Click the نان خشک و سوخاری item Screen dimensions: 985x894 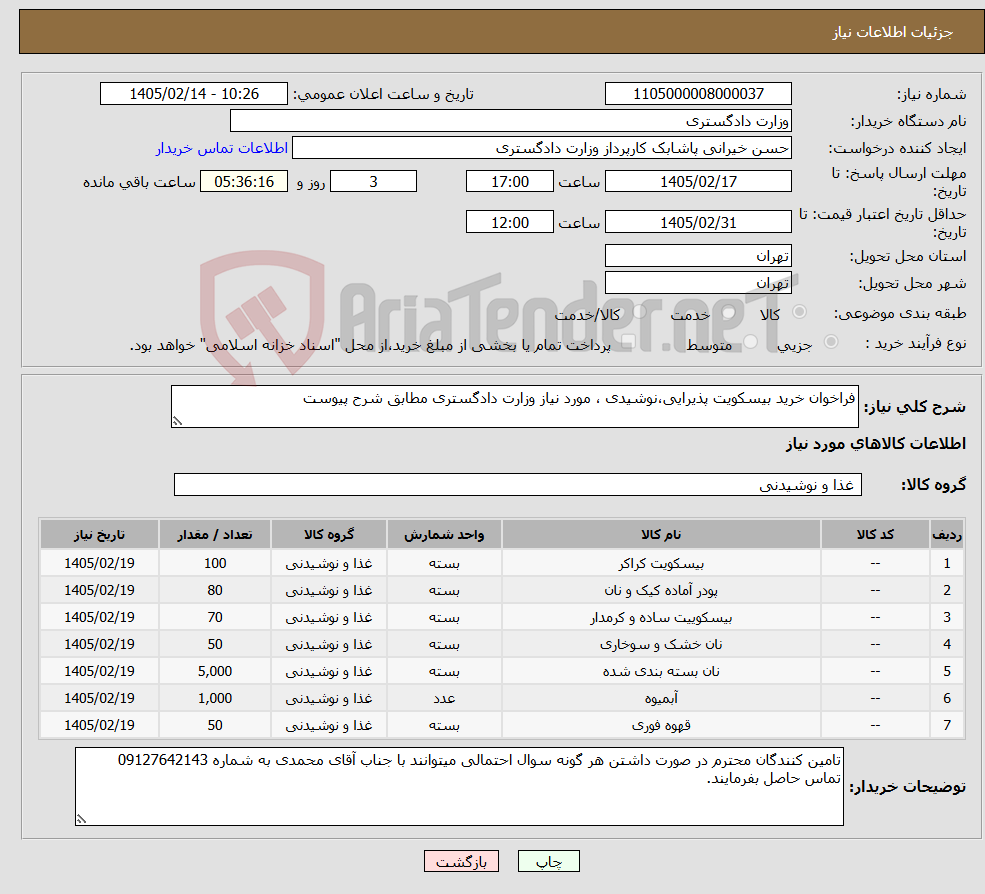(661, 645)
